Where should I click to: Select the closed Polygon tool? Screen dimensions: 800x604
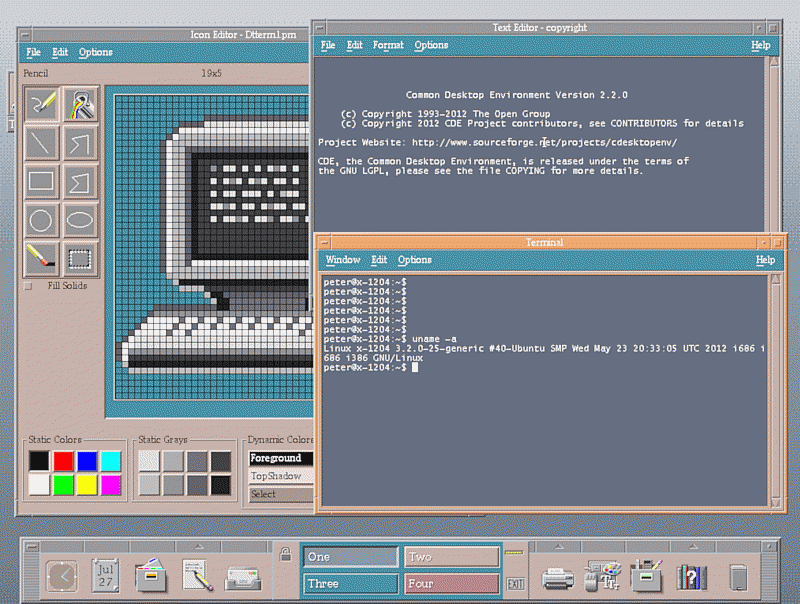[80, 182]
